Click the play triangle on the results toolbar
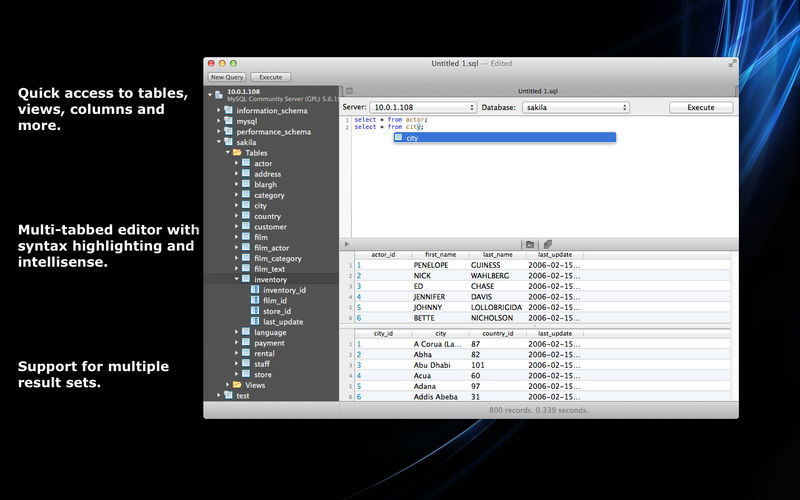The image size is (800, 500). 347,244
